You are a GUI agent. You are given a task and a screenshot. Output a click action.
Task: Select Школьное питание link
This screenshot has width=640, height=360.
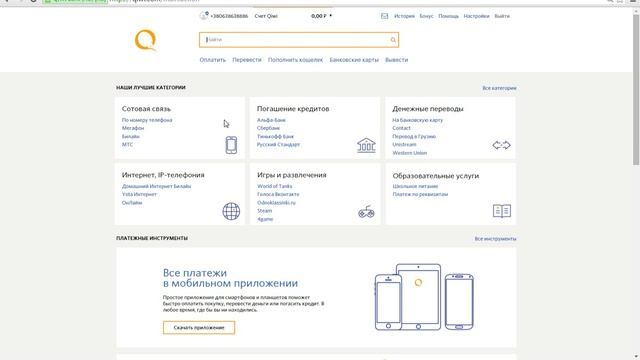415,186
